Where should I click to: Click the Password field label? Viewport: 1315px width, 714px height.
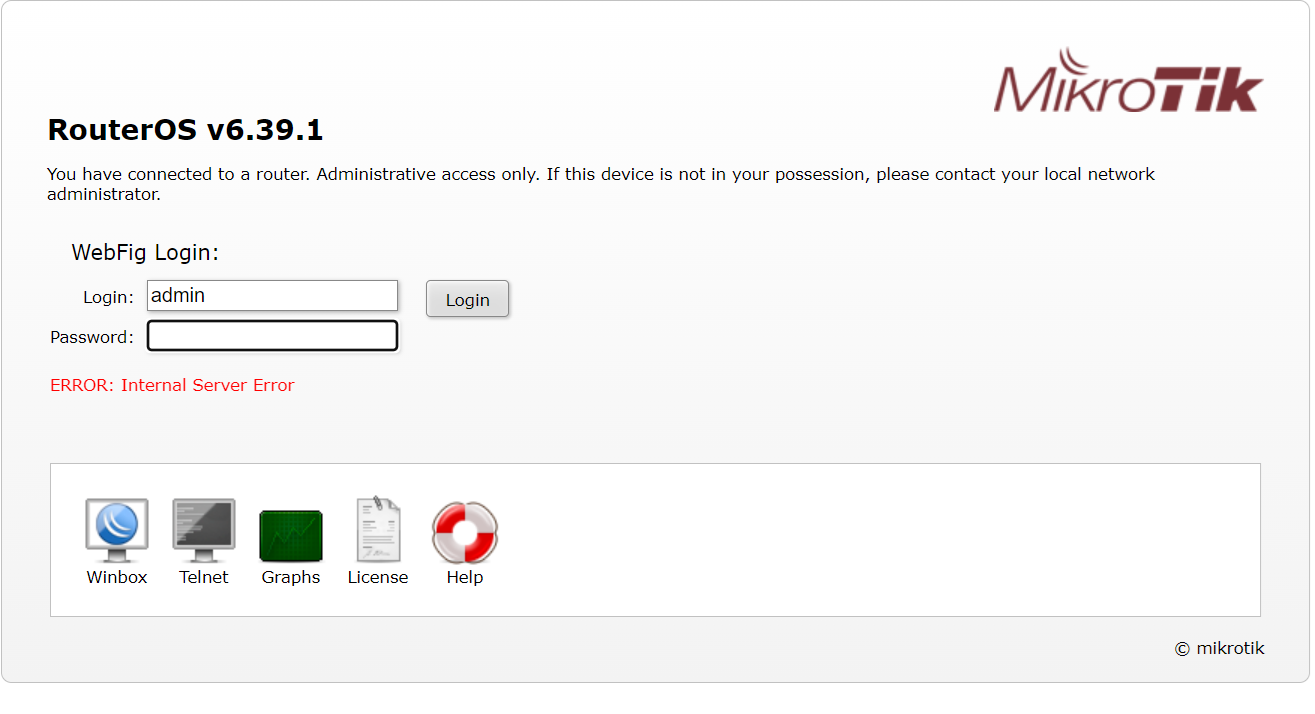(92, 337)
